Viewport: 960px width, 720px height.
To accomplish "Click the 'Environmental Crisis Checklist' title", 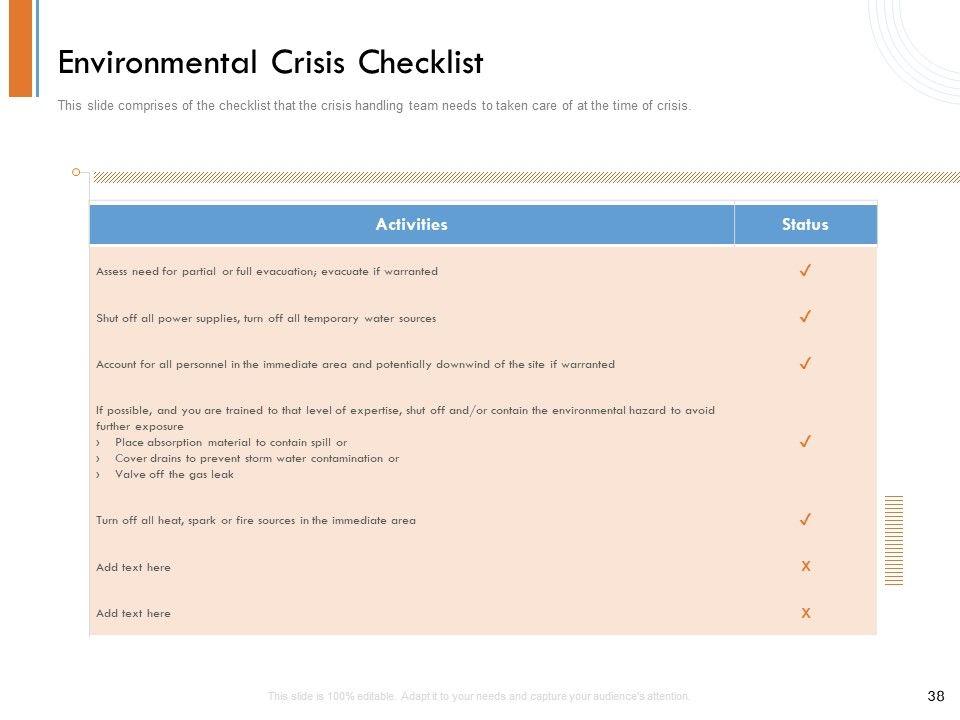I will coord(271,63).
